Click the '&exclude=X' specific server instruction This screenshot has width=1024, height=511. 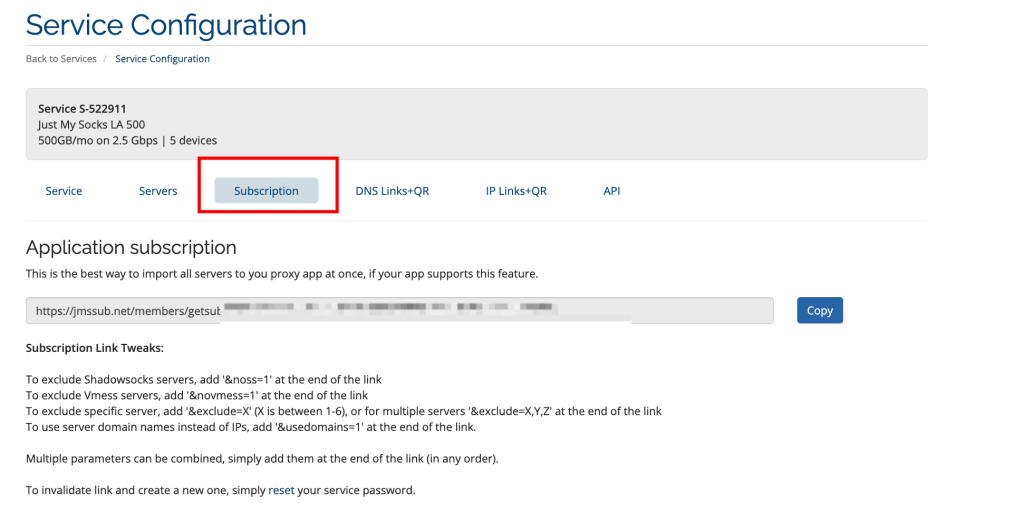pos(344,412)
